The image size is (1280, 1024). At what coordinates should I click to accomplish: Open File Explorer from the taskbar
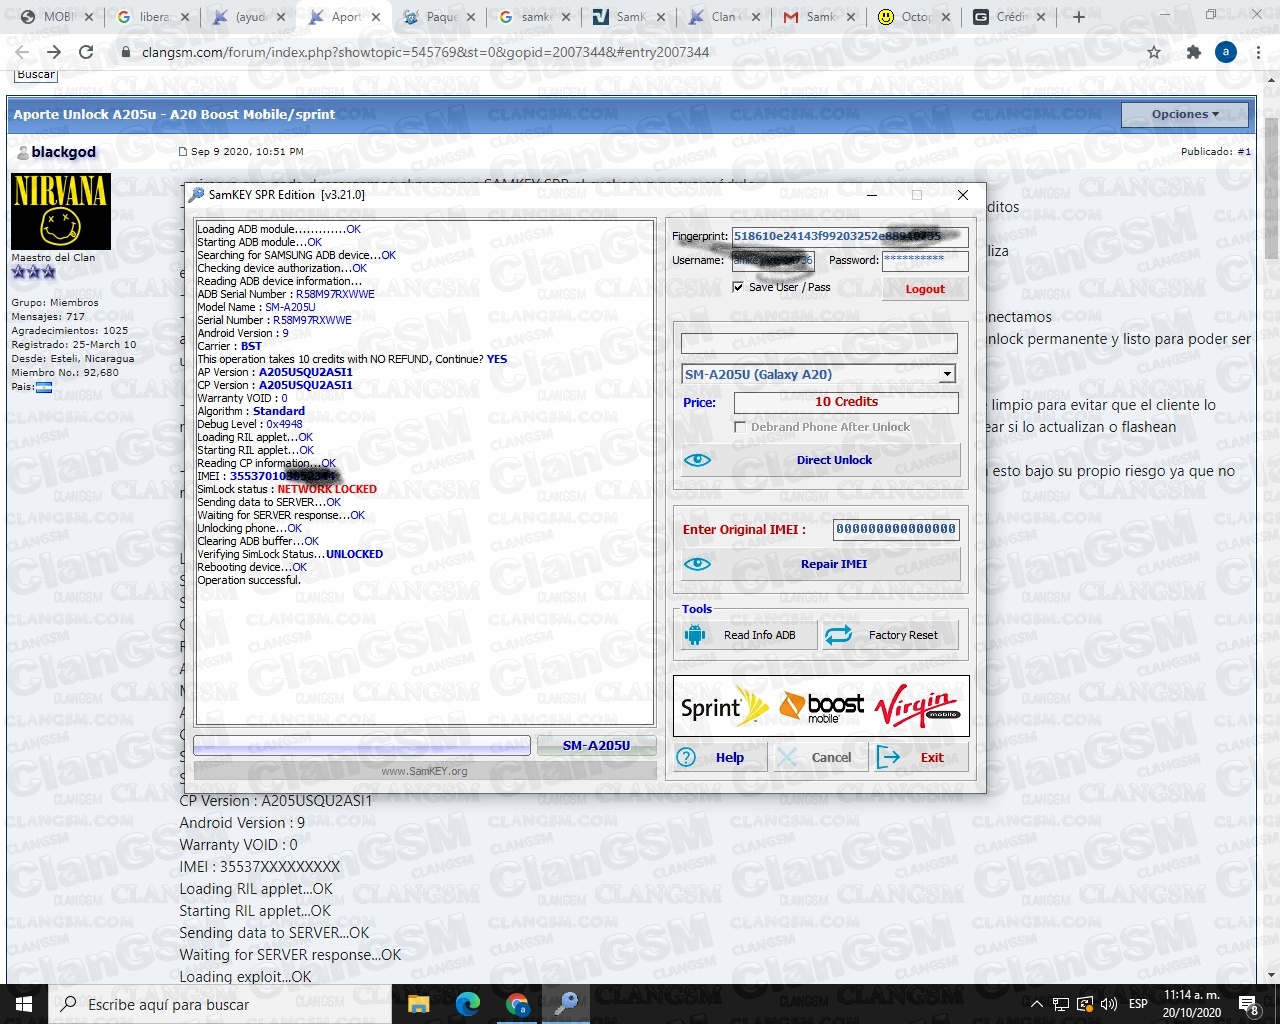[419, 1003]
